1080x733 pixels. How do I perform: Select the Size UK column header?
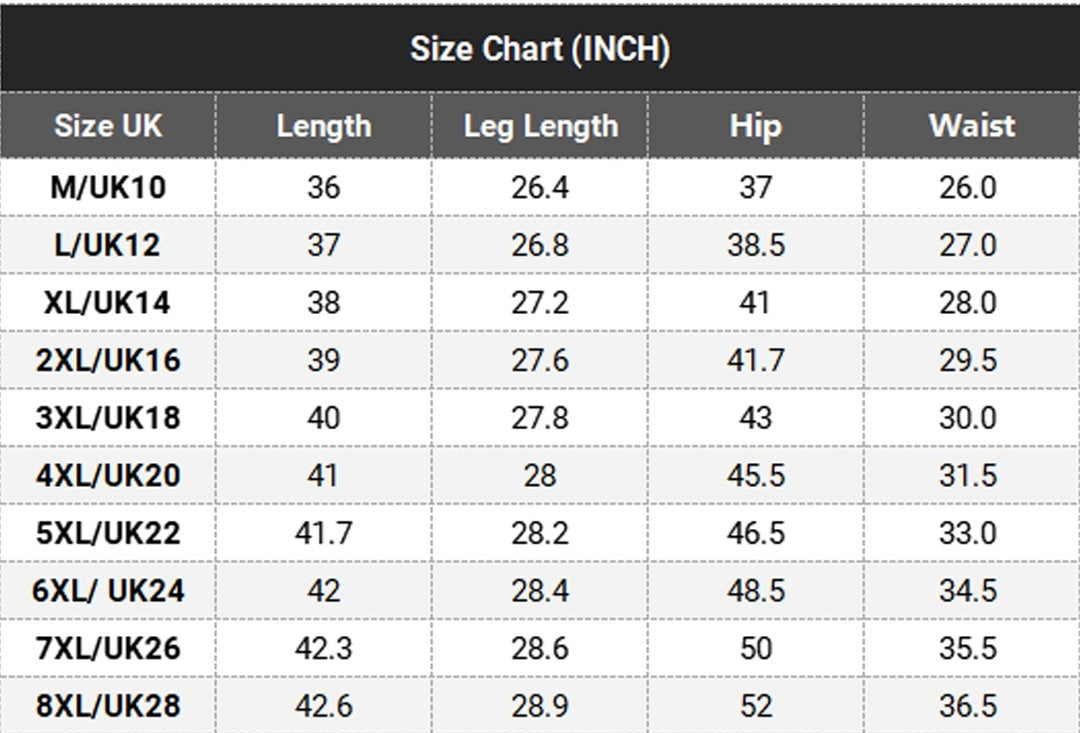click(108, 126)
